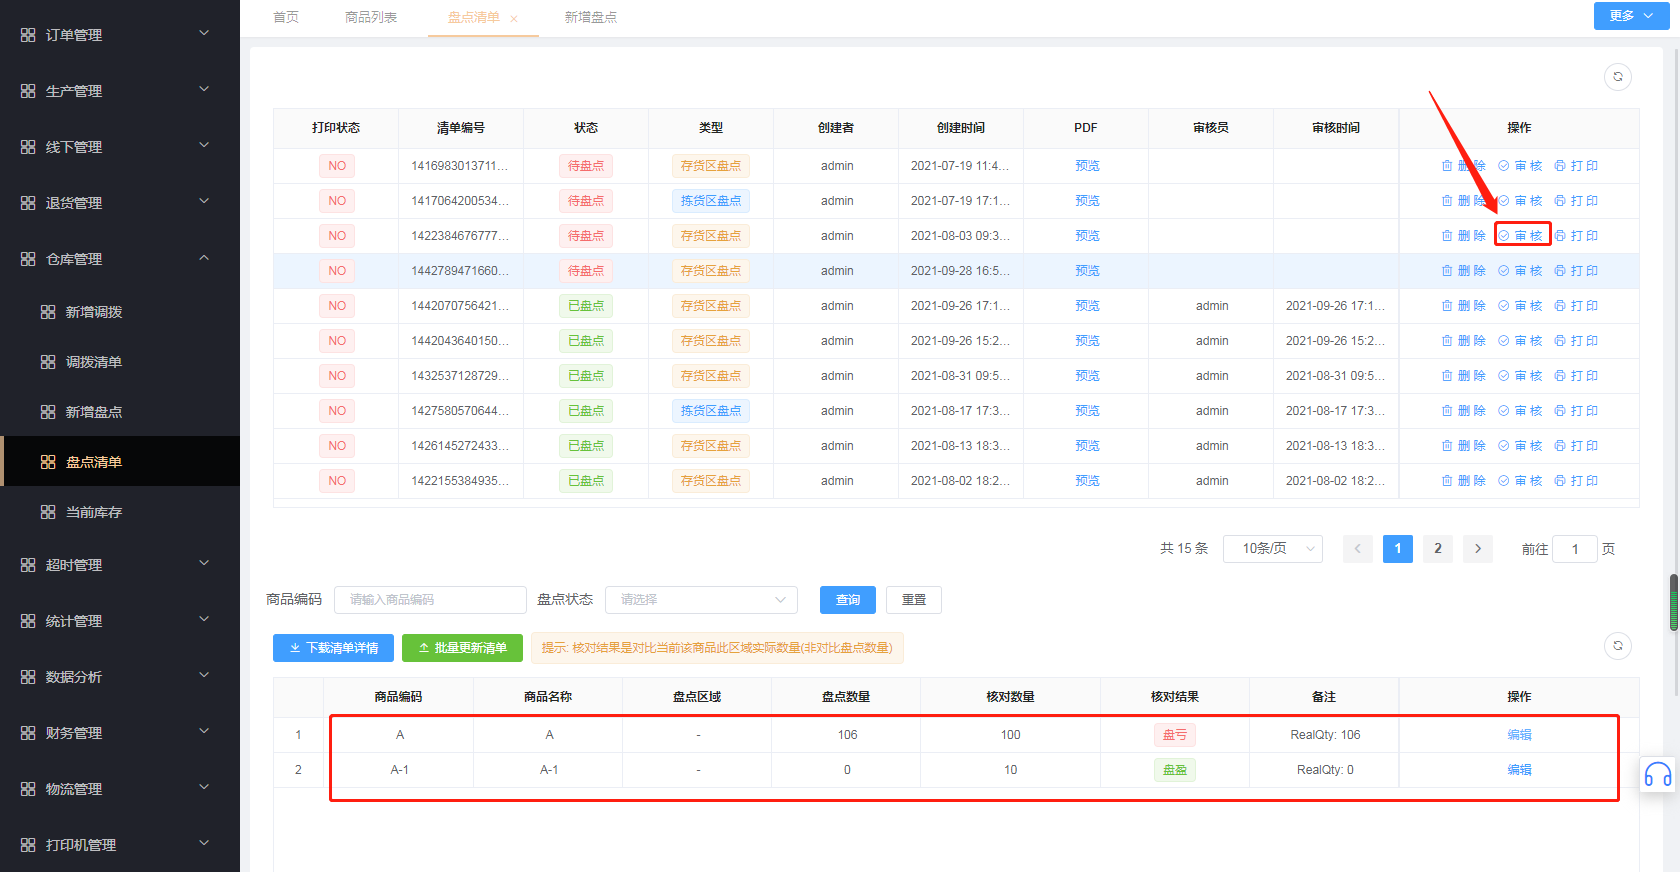
Task: Delete list 1442789471660 row
Action: pyautogui.click(x=1463, y=271)
